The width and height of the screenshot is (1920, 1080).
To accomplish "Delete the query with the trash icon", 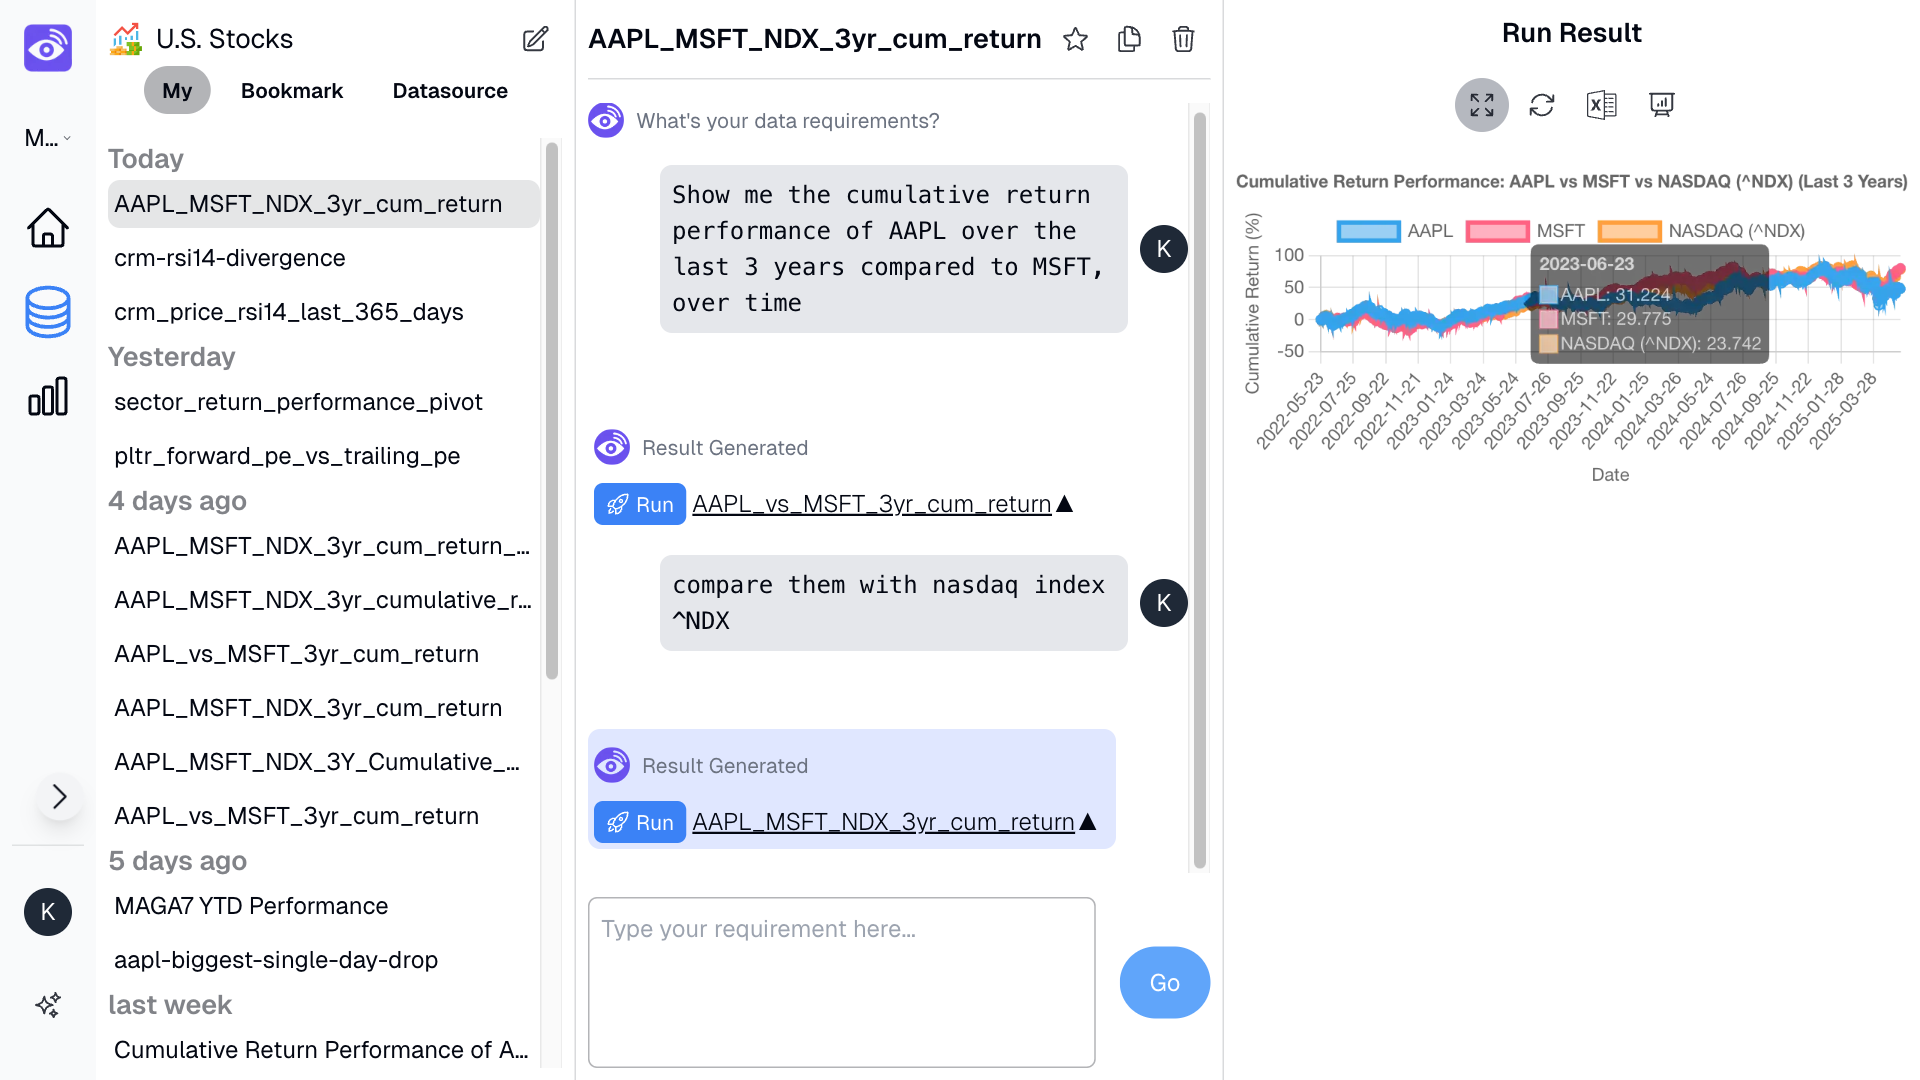I will tap(1183, 39).
